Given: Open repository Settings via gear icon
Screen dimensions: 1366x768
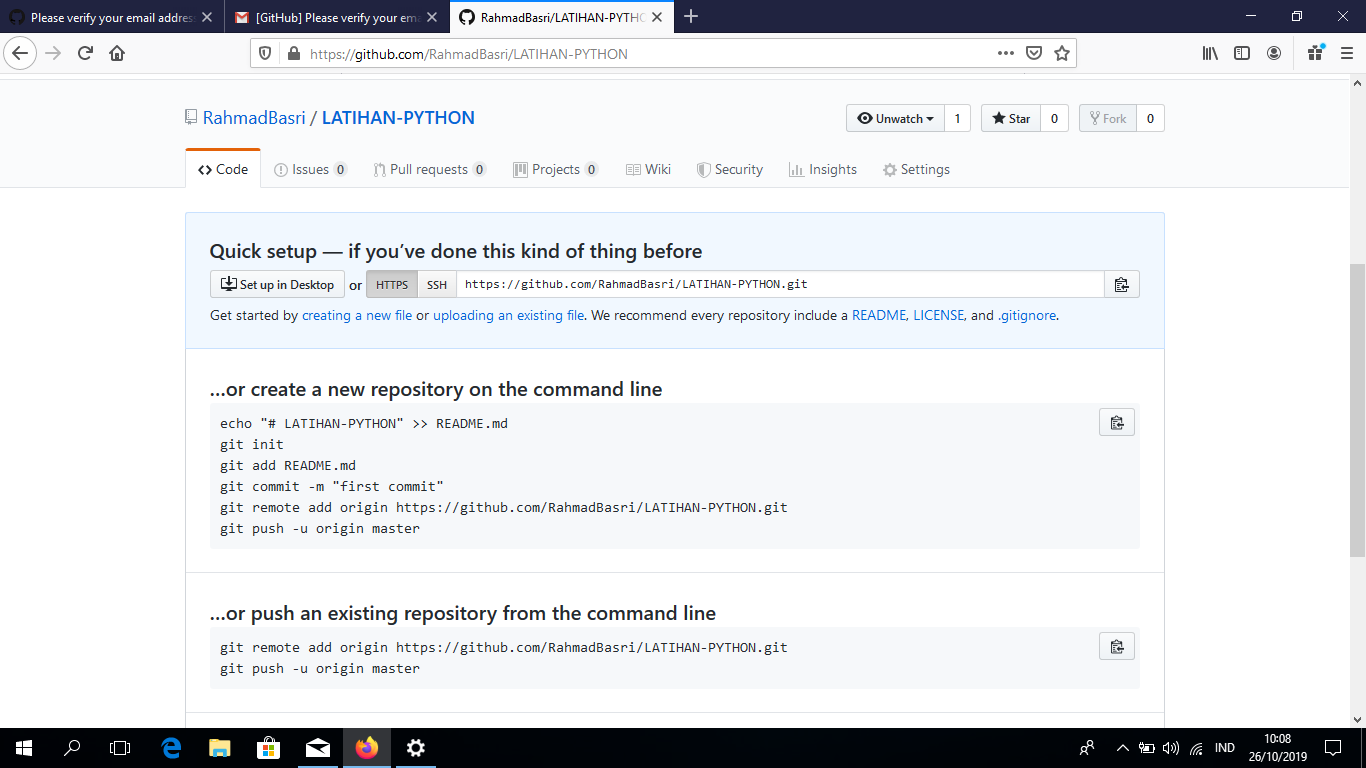Looking at the screenshot, I should [888, 169].
